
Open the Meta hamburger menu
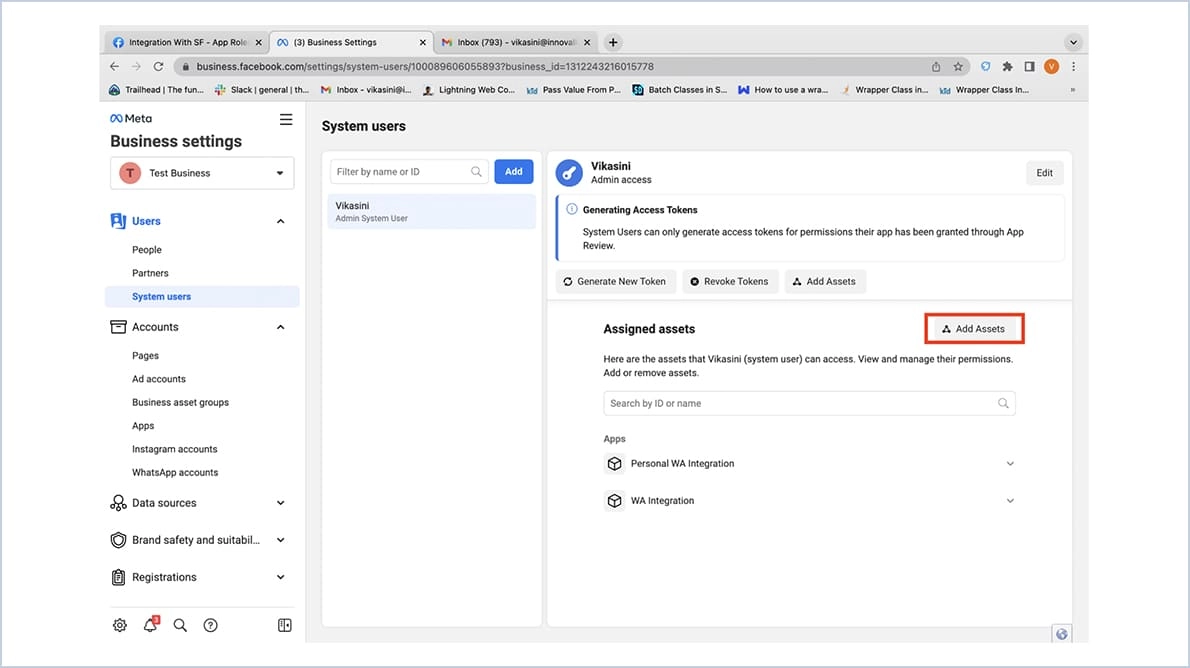tap(286, 119)
